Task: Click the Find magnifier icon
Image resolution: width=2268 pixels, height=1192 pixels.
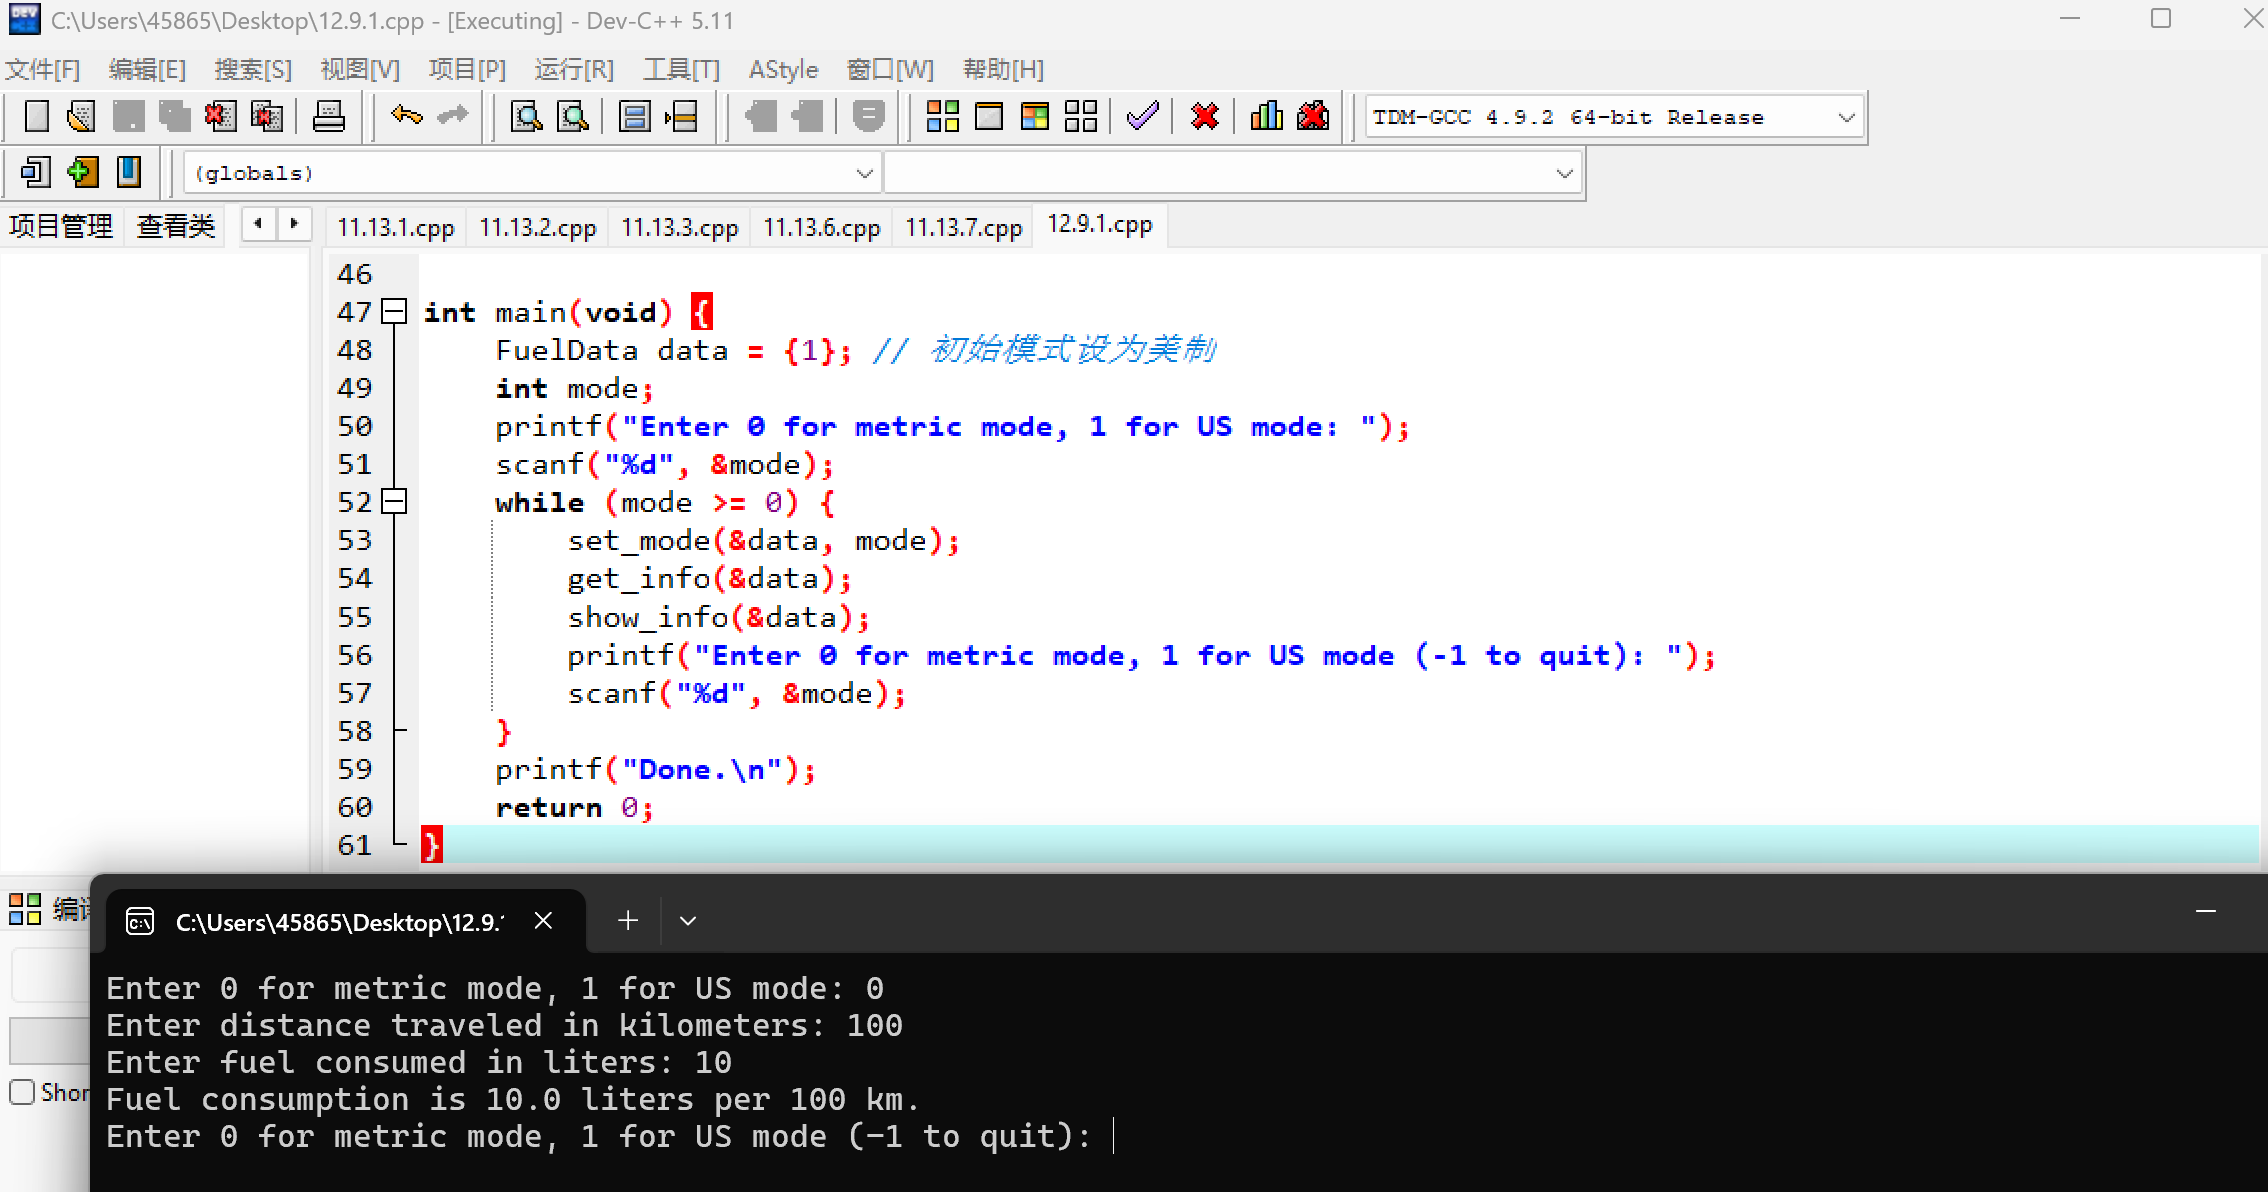Action: pos(526,117)
